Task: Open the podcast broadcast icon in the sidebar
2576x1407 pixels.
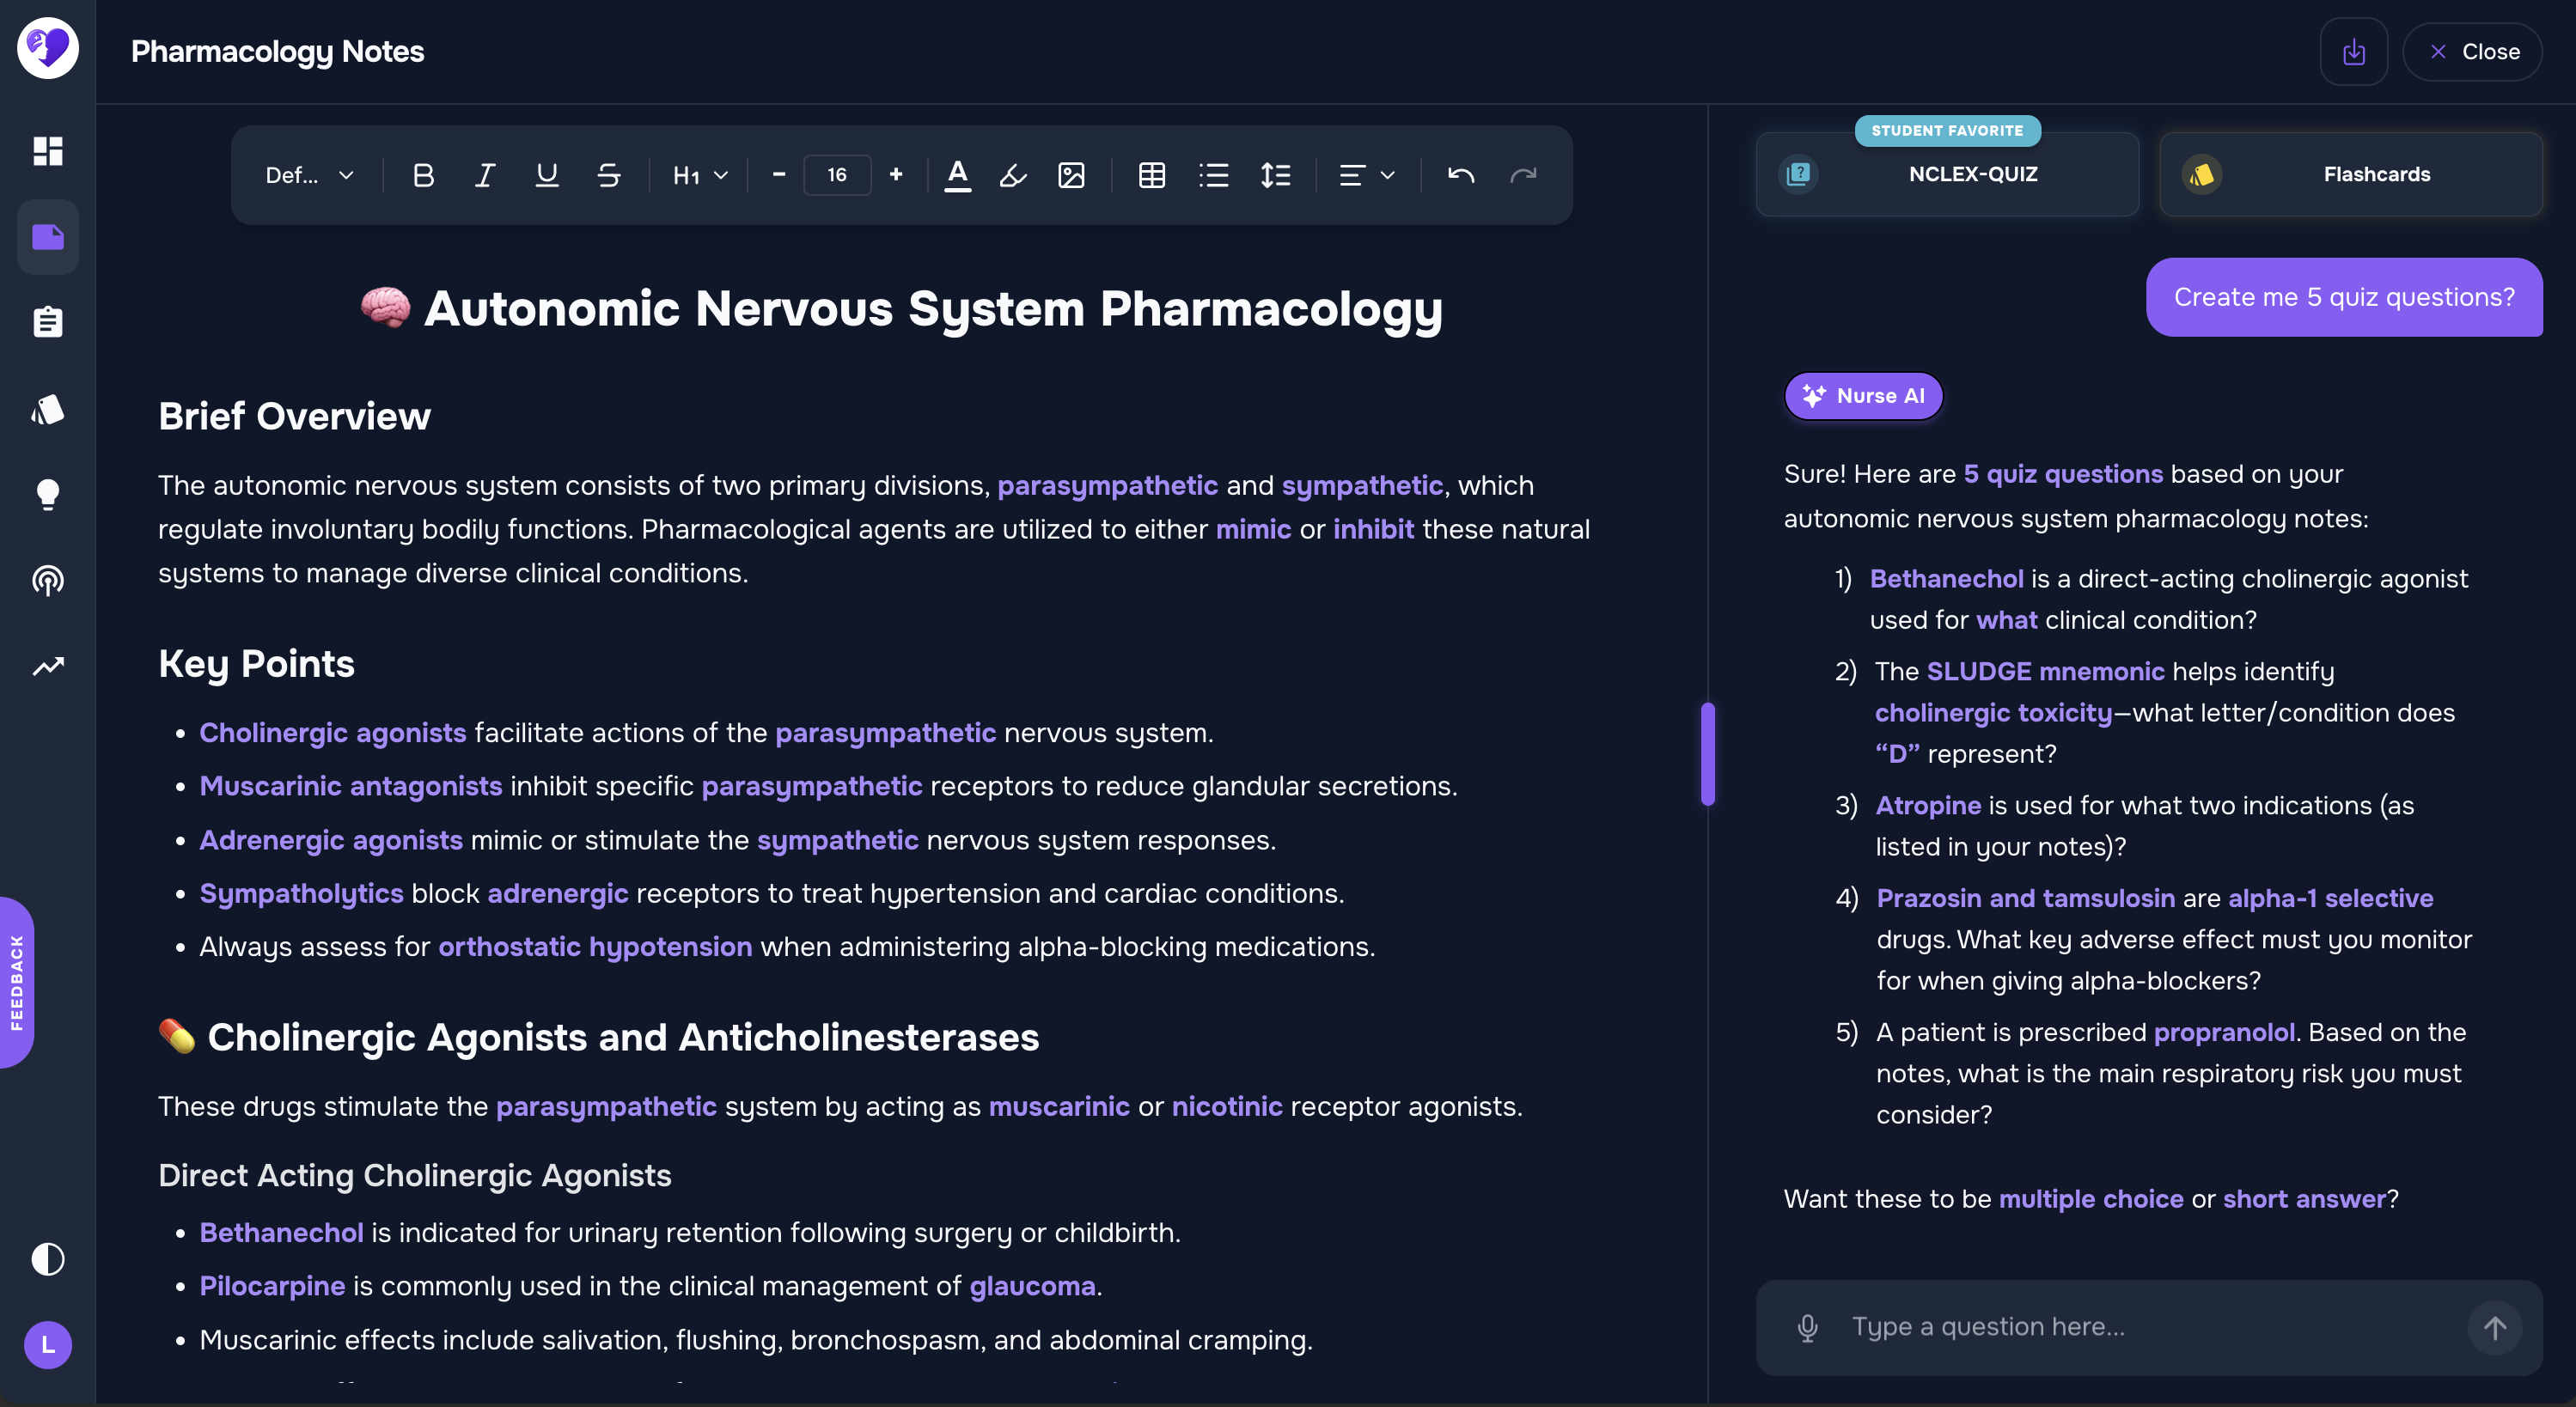Action: [47, 580]
